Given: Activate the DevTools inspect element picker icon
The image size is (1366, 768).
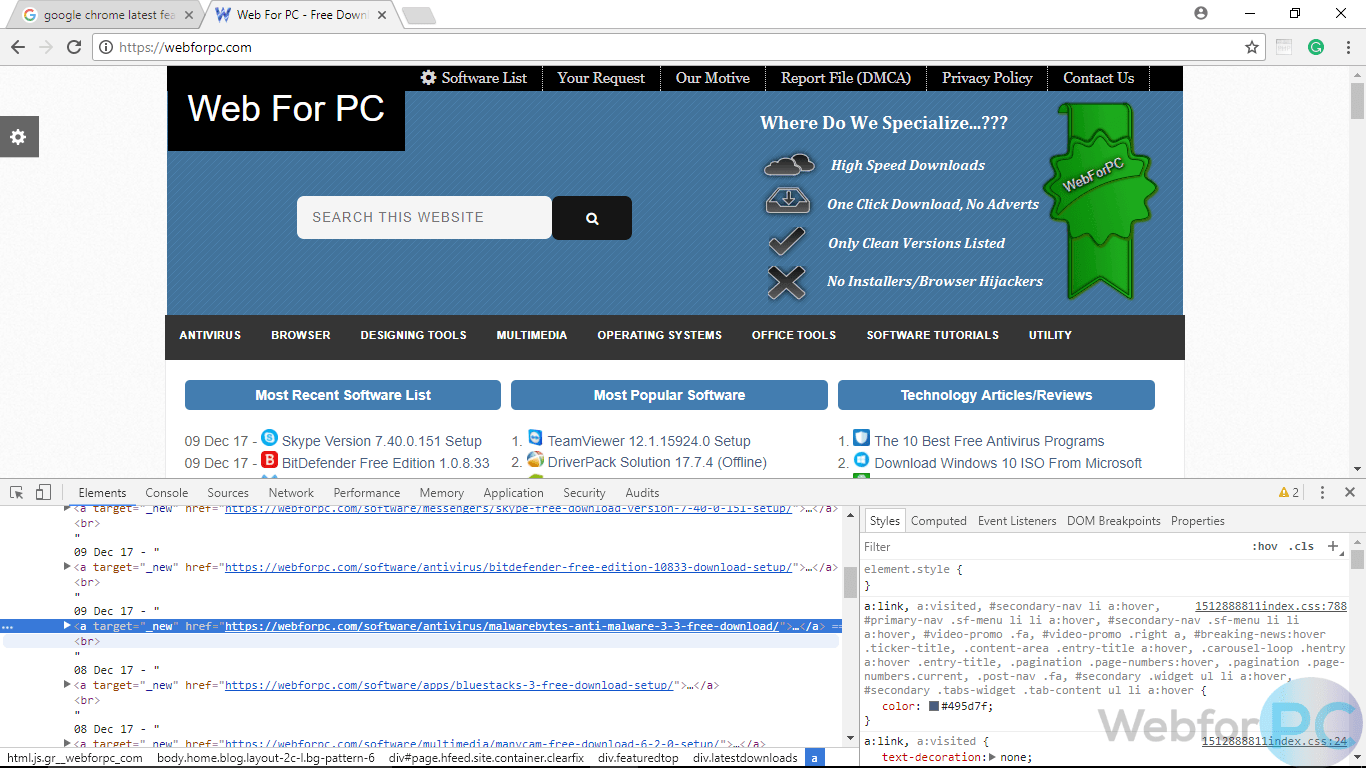Looking at the screenshot, I should coord(17,492).
